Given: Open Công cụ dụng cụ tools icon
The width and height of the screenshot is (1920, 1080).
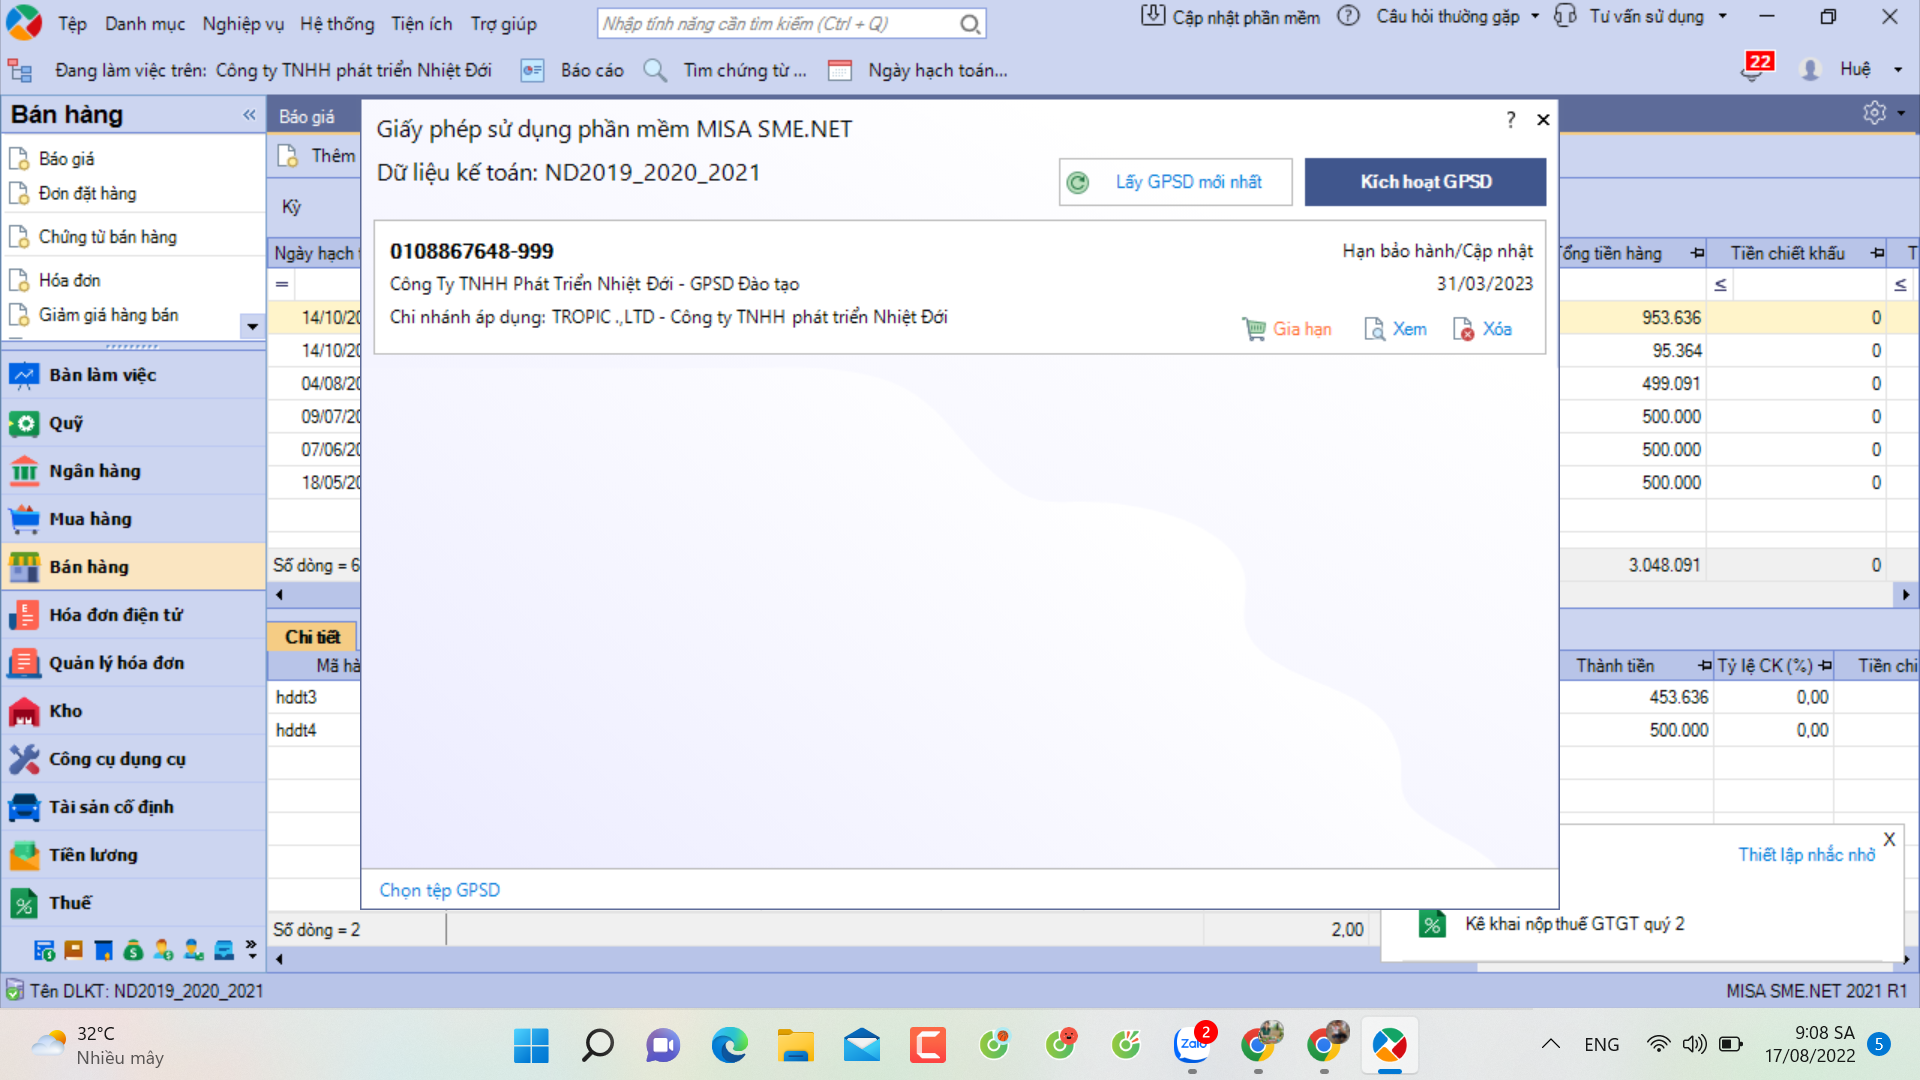Looking at the screenshot, I should tap(24, 759).
